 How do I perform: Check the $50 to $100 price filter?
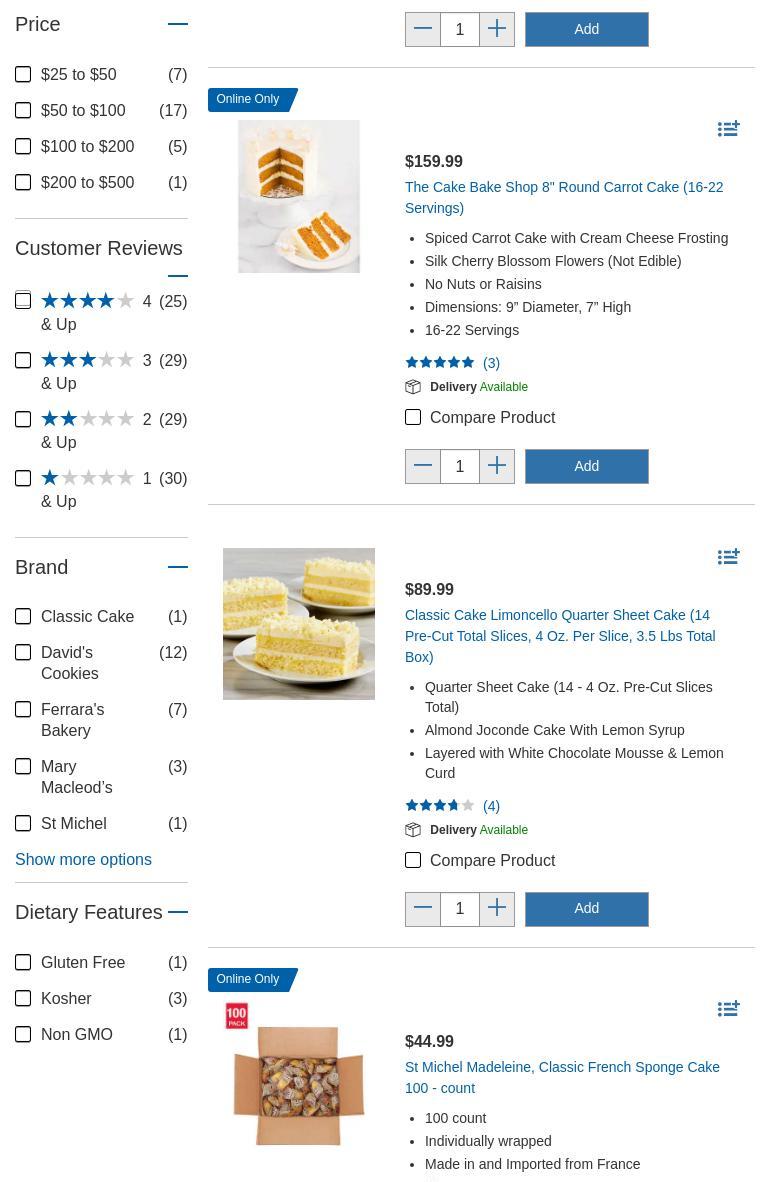(x=23, y=110)
